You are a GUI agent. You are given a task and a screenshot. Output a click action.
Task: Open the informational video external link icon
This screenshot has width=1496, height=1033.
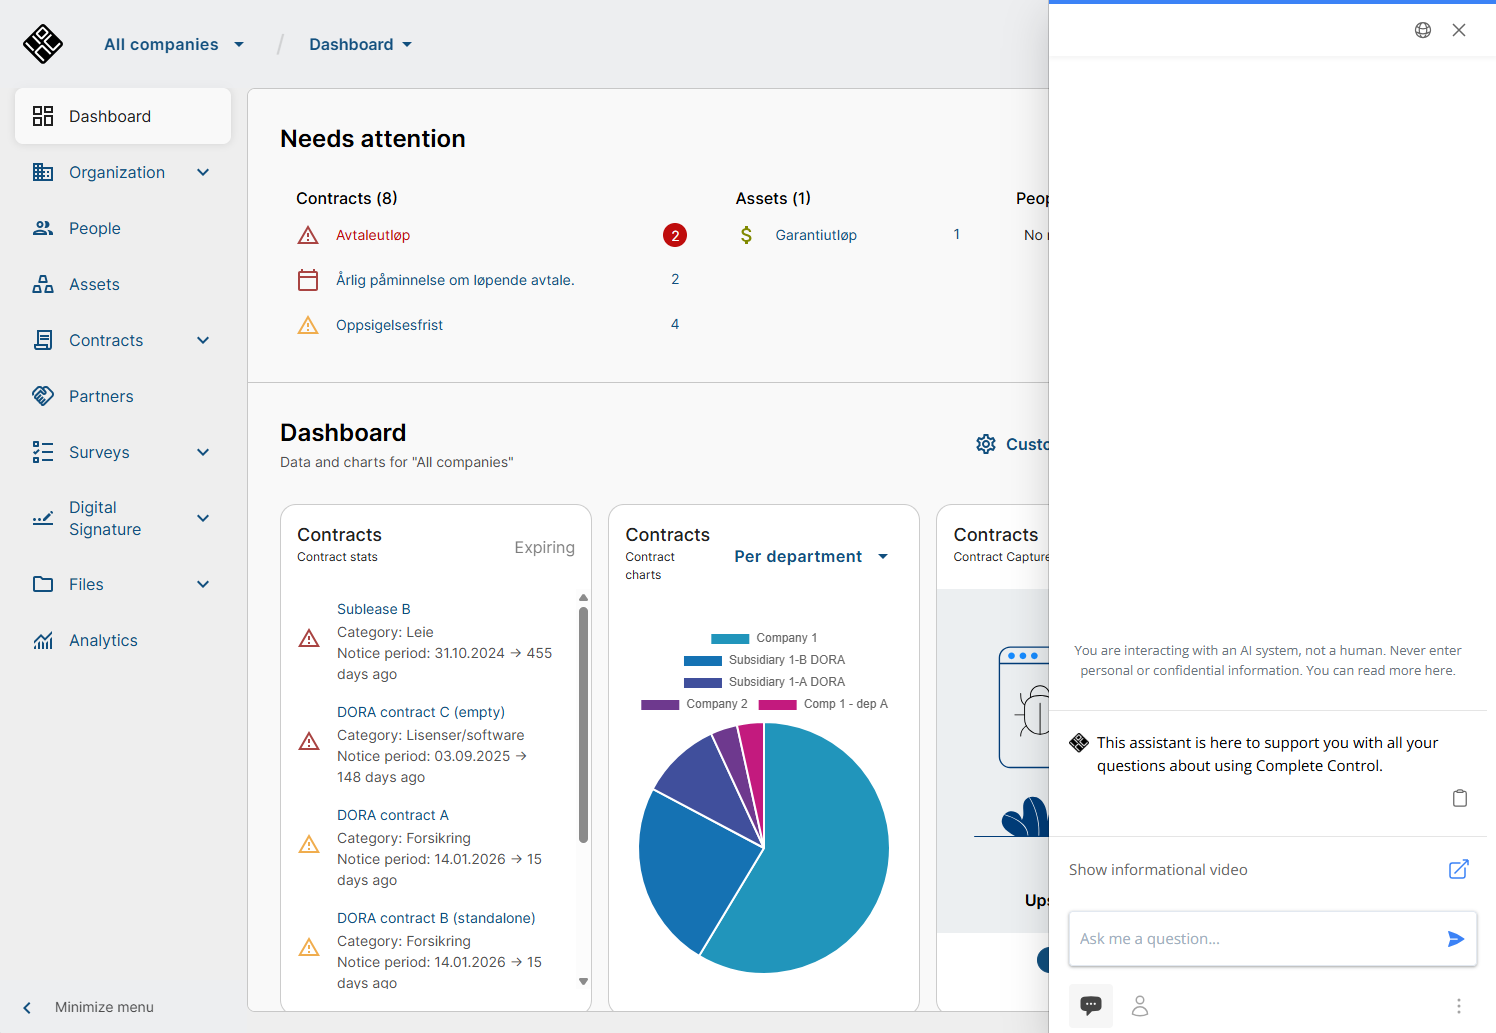point(1458,869)
